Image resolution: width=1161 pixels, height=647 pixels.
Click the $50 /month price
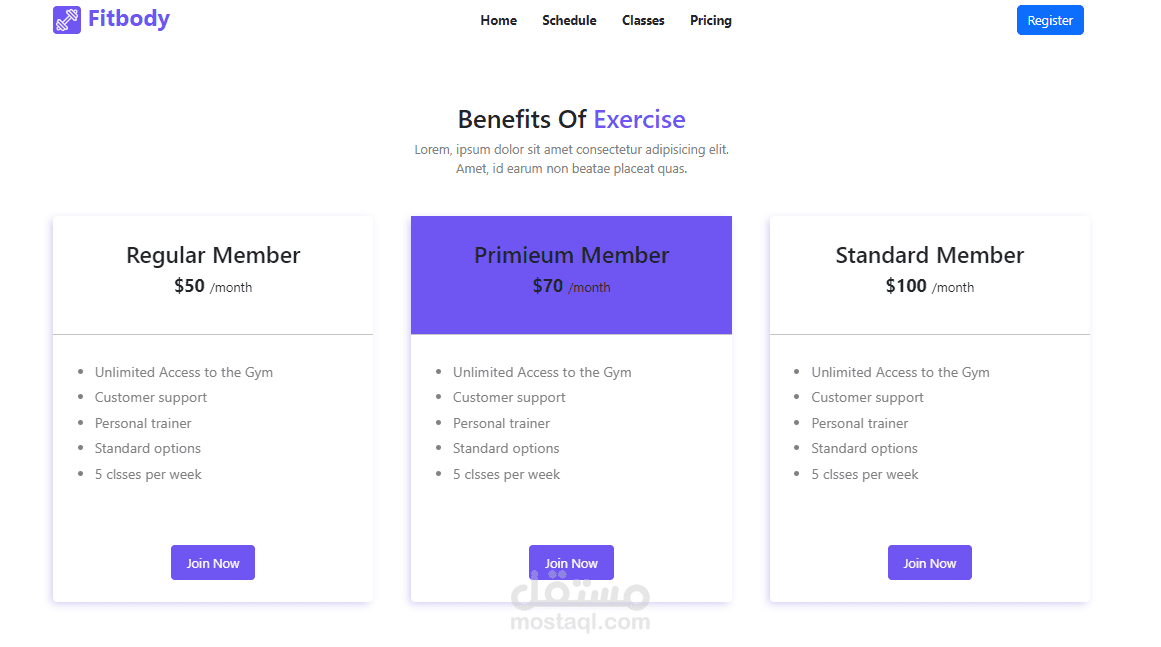pos(213,286)
